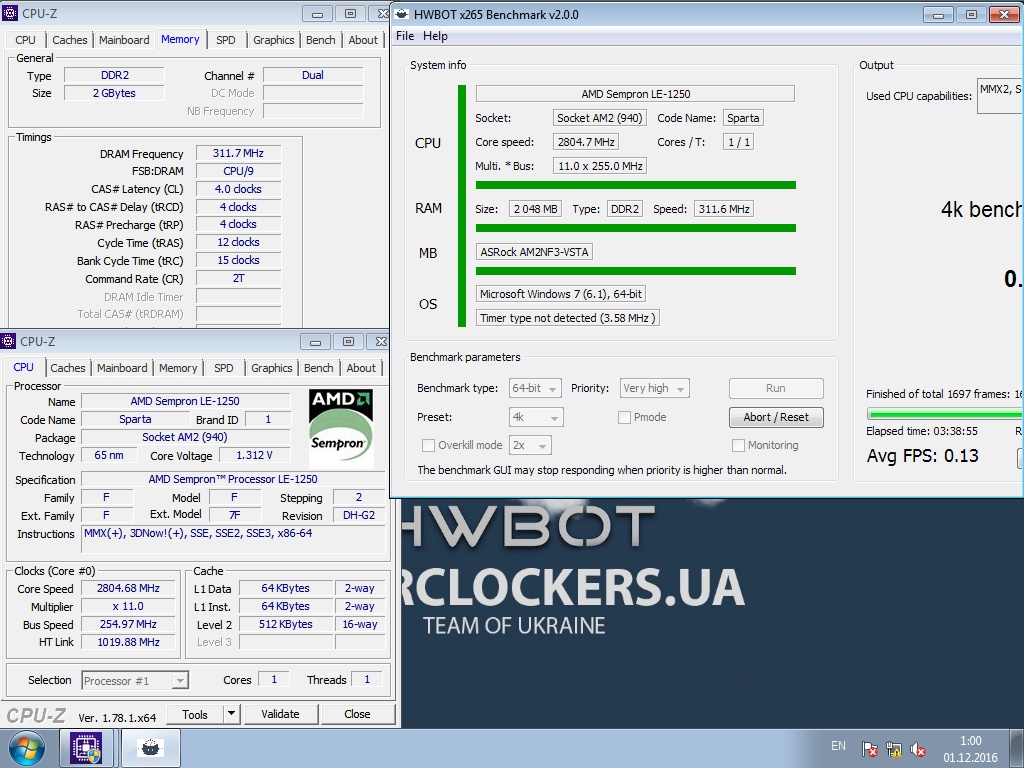Open Action Center flag tray icon
This screenshot has width=1024, height=768.
[869, 749]
